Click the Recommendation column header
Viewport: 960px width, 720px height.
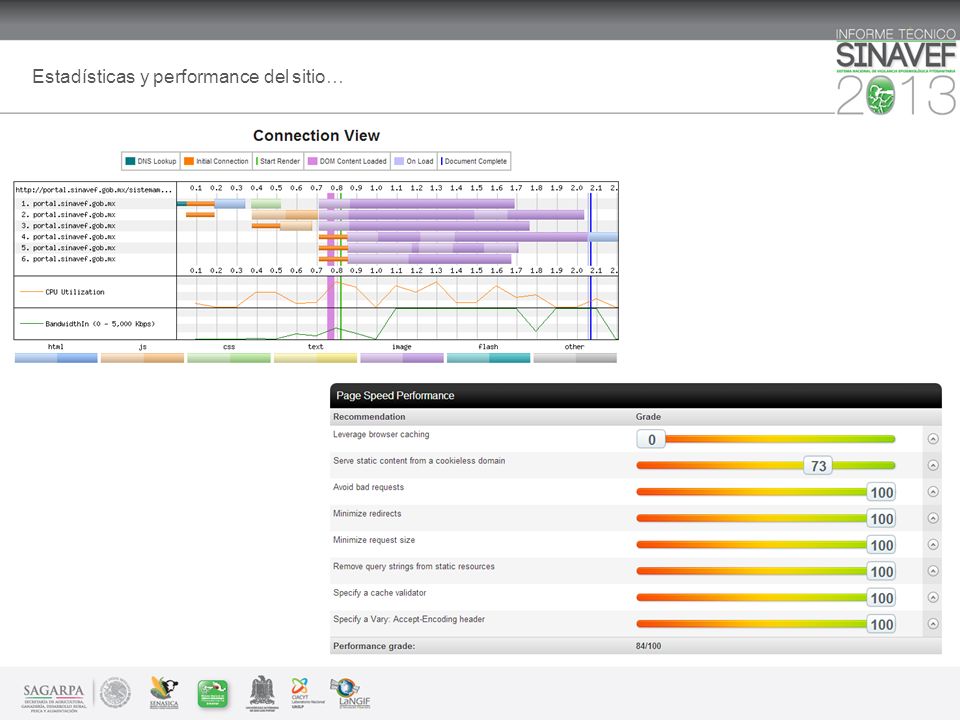pyautogui.click(x=369, y=416)
